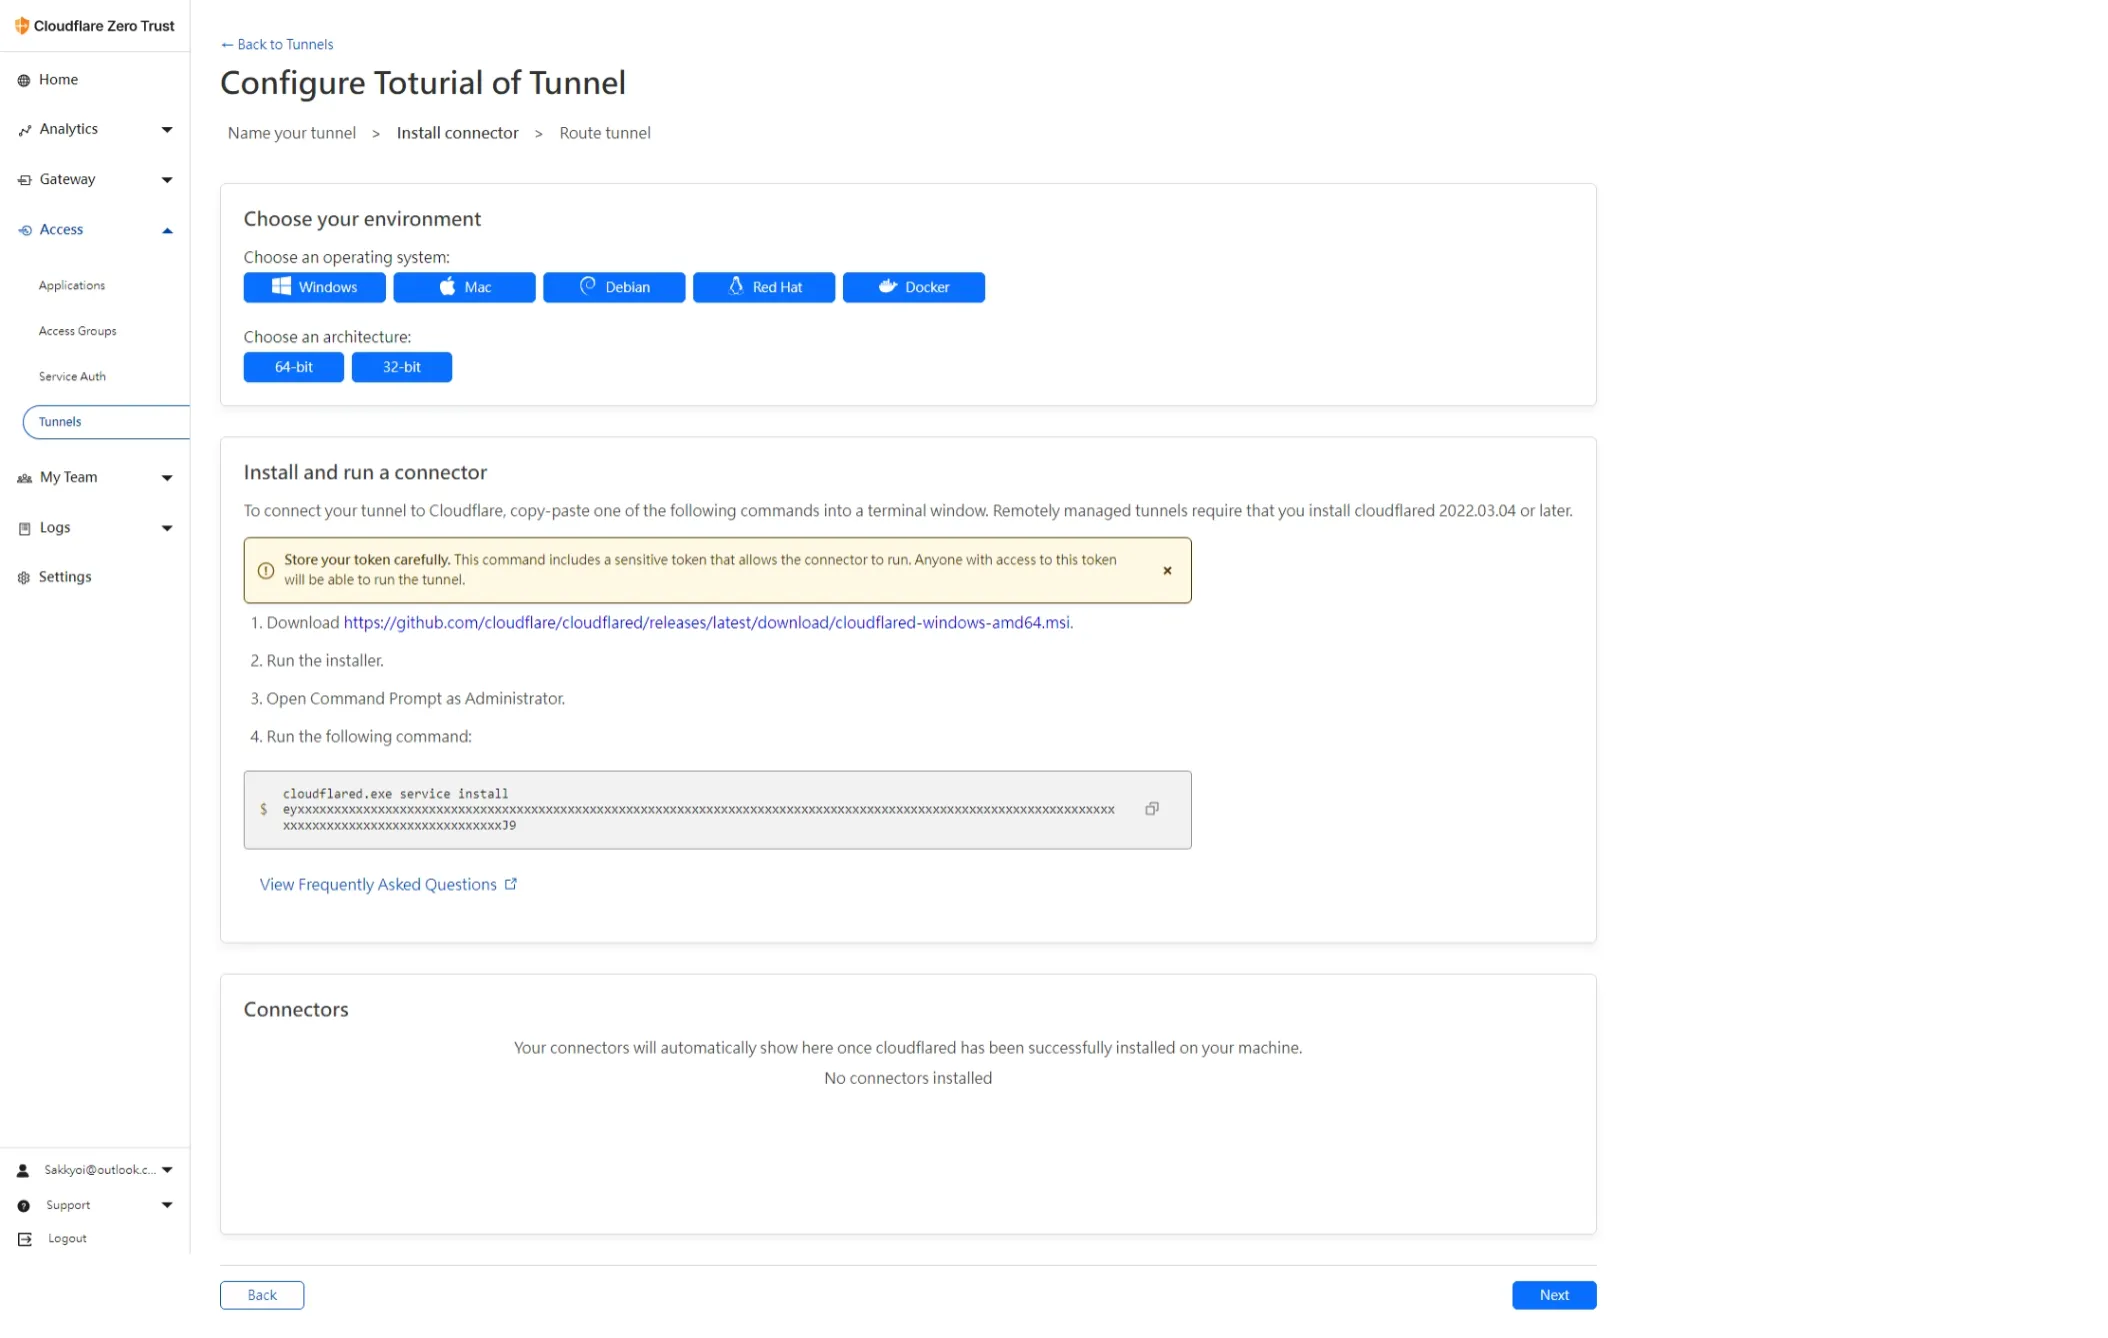Click the Logs document icon
The height and width of the screenshot is (1338, 2108).
click(x=25, y=528)
